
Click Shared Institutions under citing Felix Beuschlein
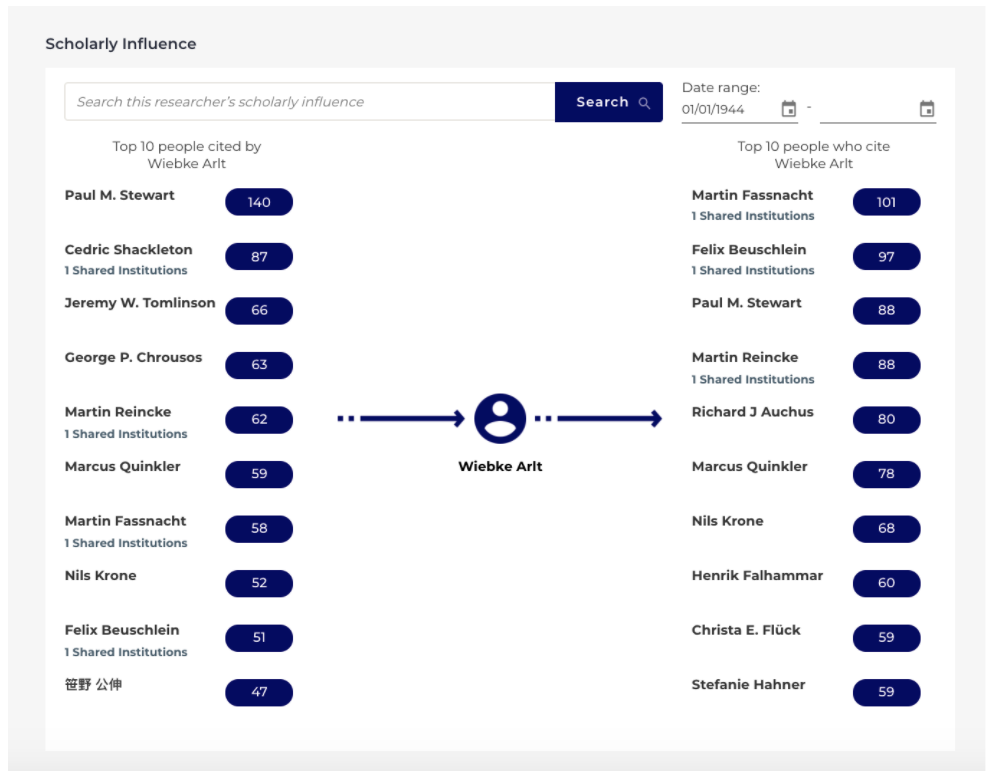(753, 271)
